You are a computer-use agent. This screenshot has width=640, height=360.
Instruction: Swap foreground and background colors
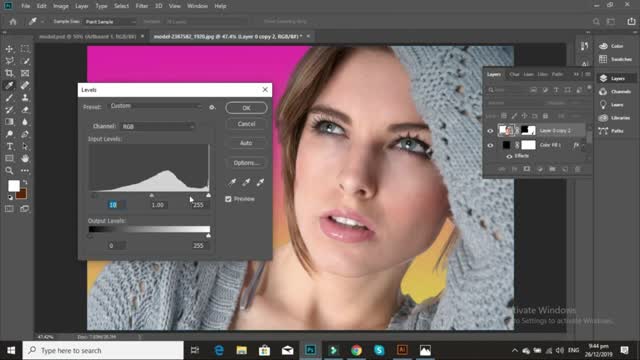pyautogui.click(x=25, y=182)
